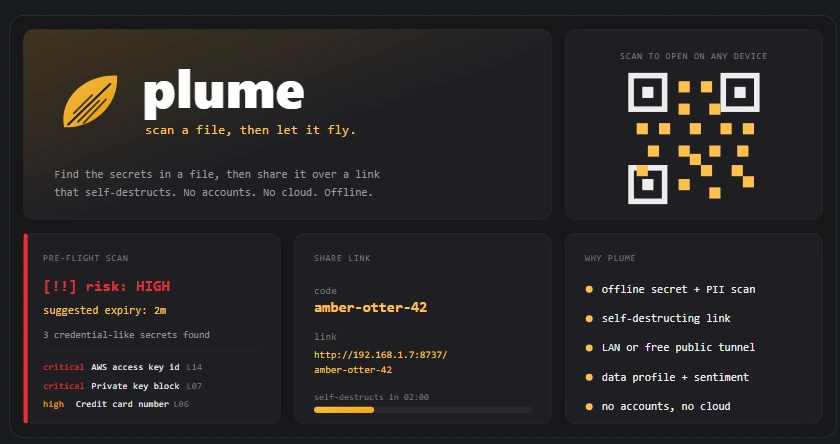Click 'suggested expiry: 2m' text
The image size is (840, 444).
point(104,311)
